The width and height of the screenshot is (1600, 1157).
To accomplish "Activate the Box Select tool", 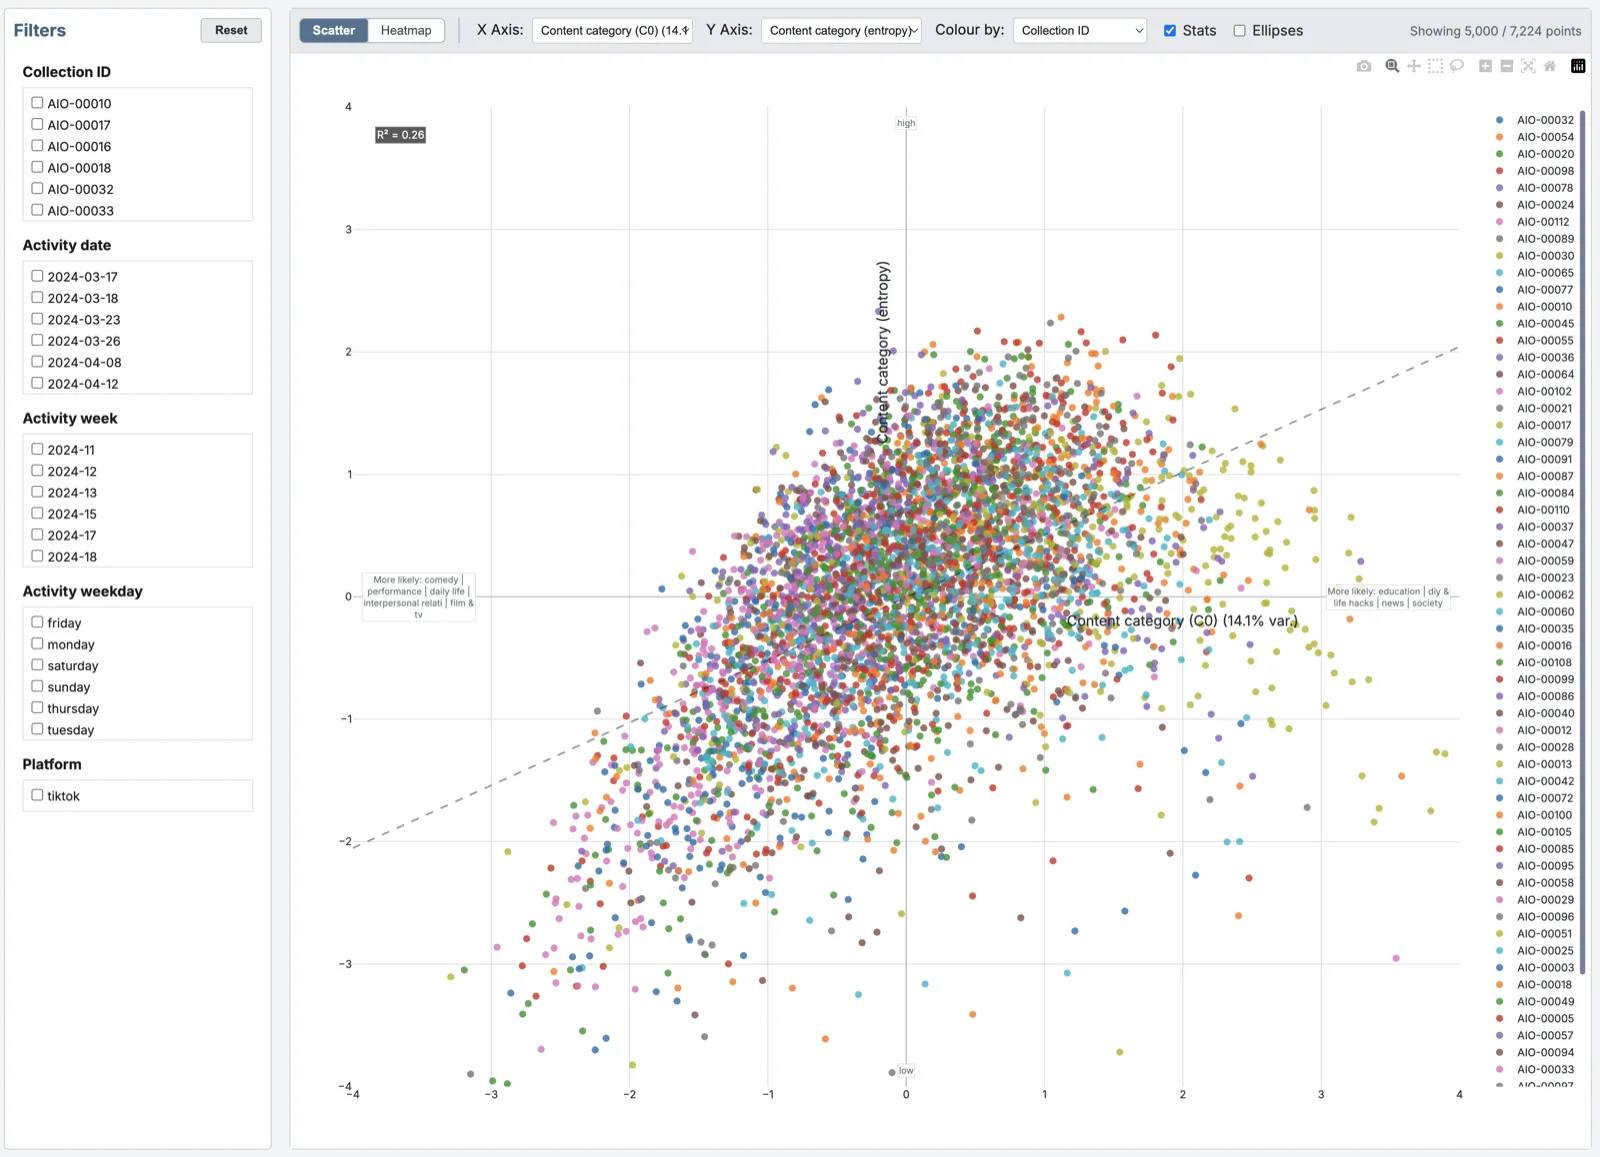I will pos(1435,66).
